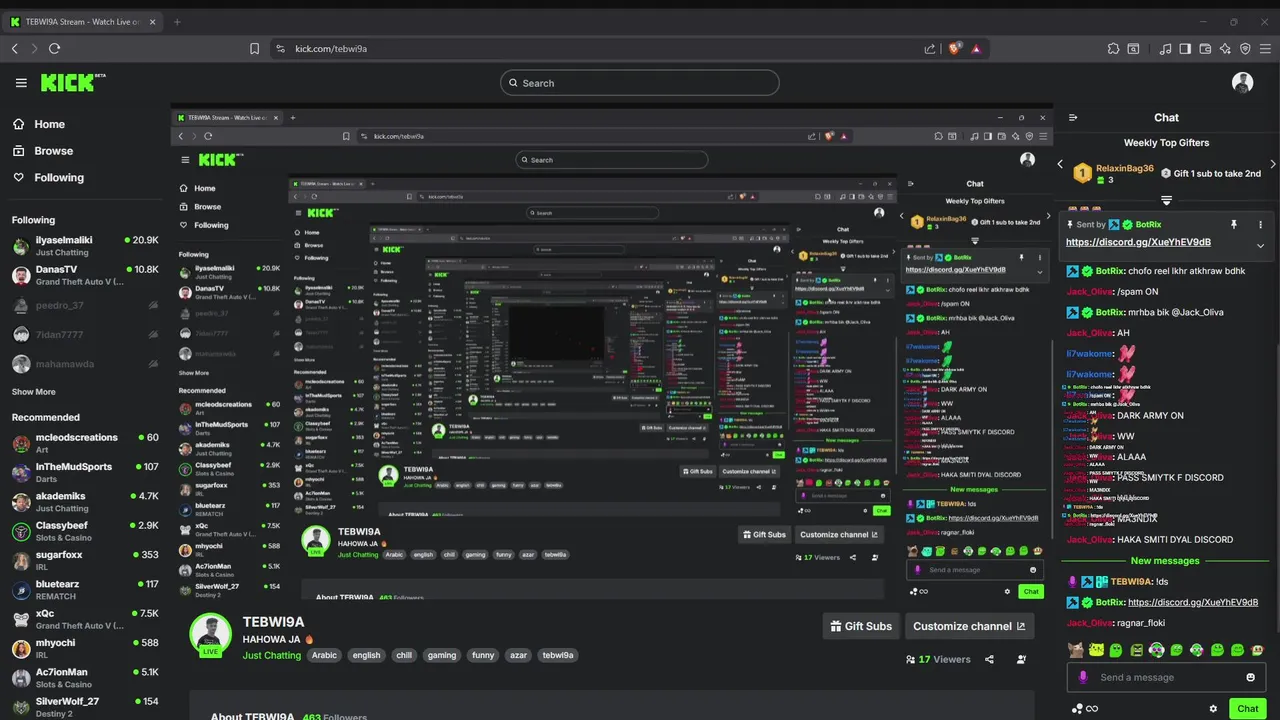This screenshot has height=720, width=1280.
Task: Select the Arabic tag
Action: (324, 655)
